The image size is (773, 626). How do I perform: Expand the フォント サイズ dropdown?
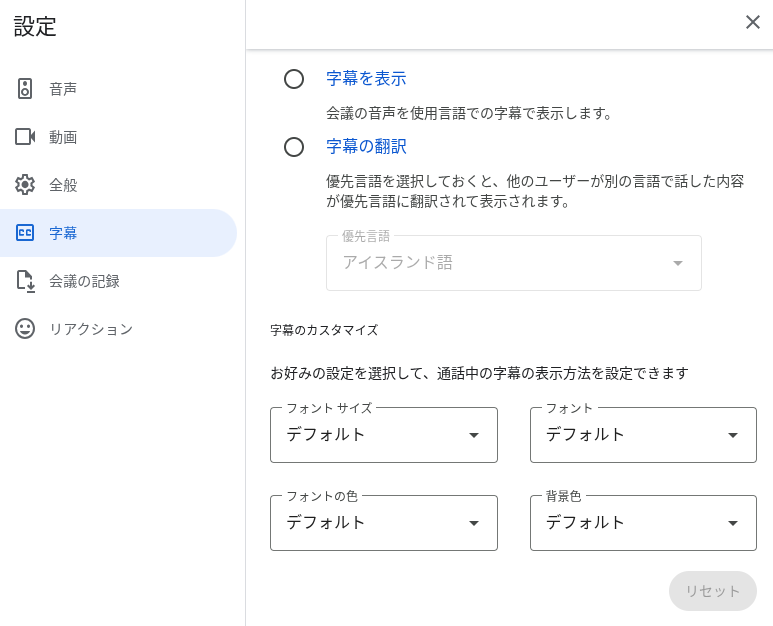(384, 435)
